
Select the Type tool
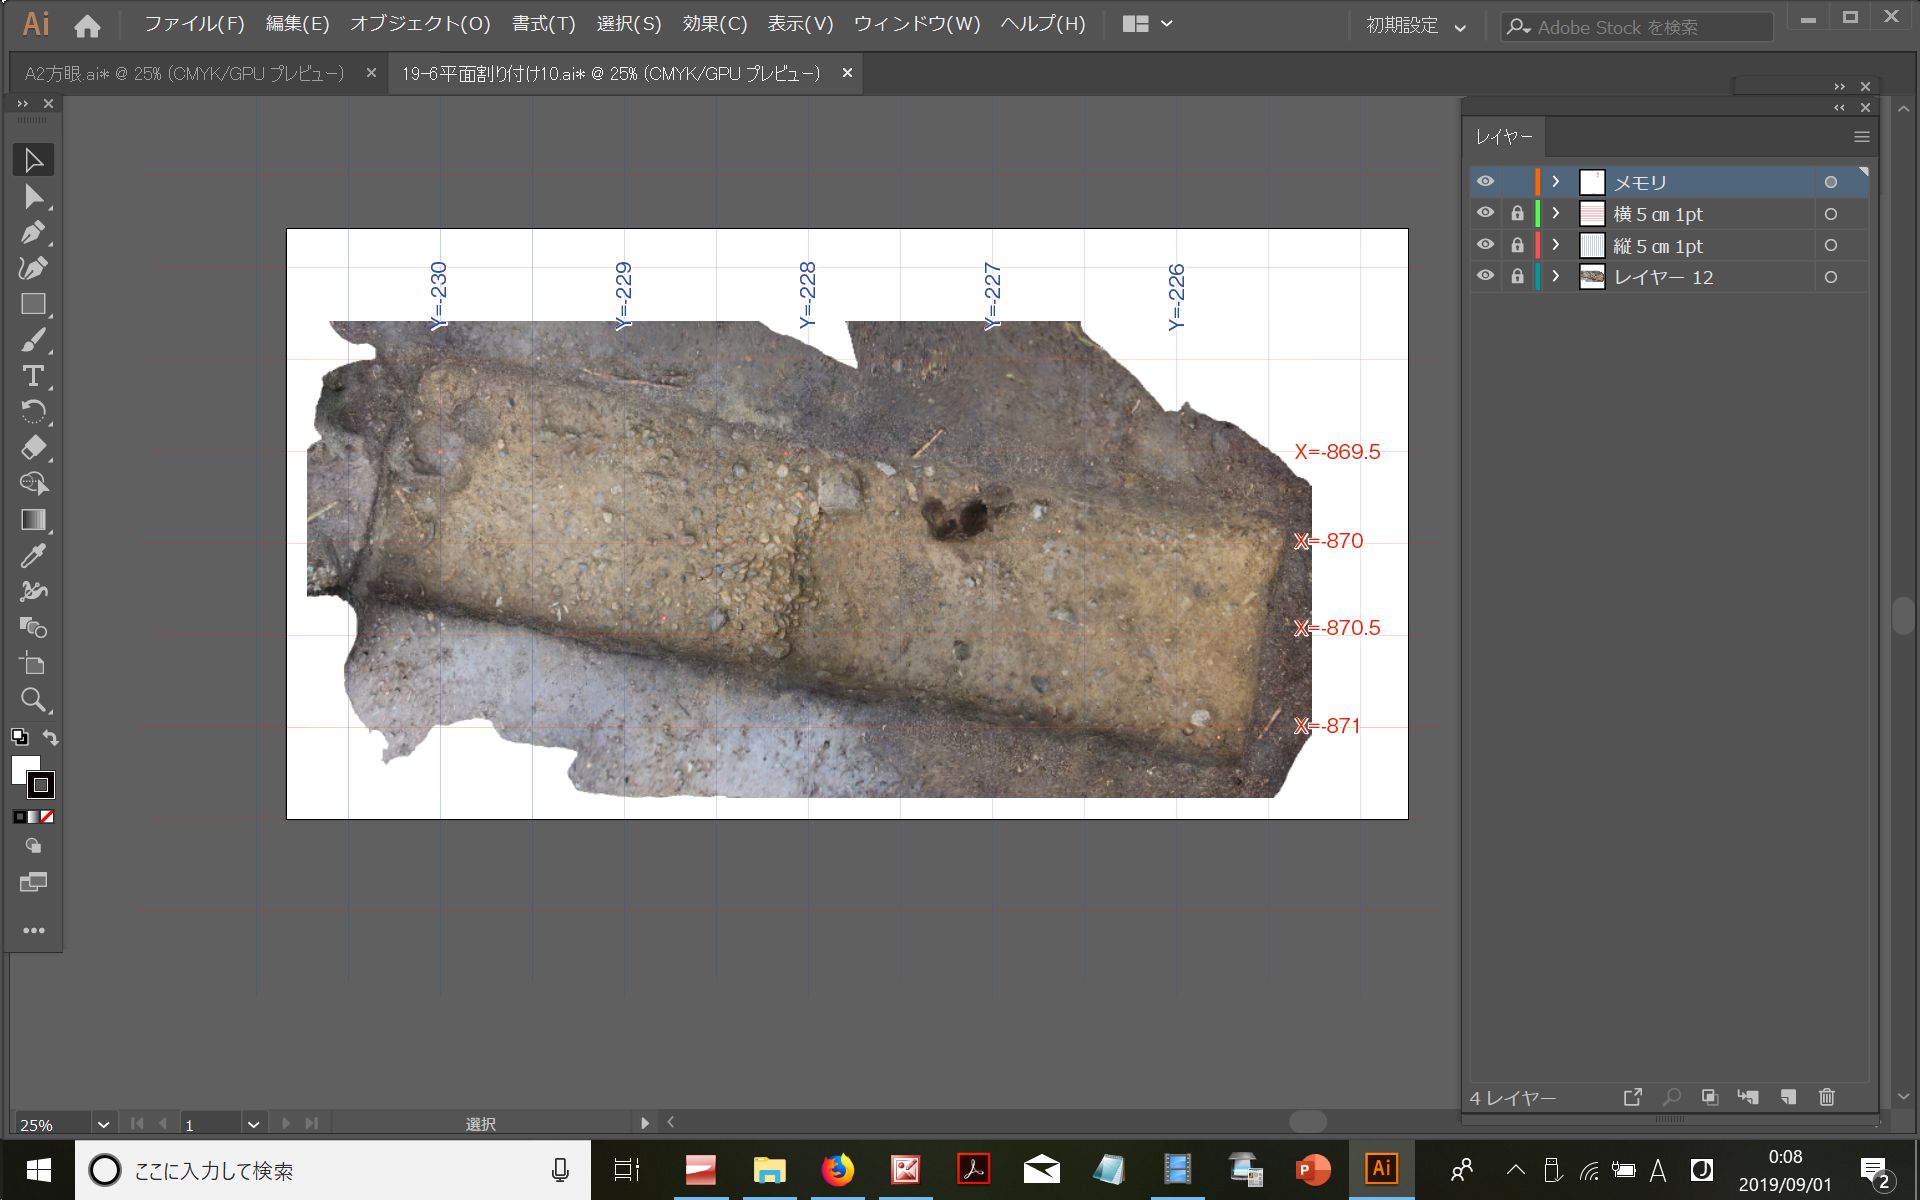(x=32, y=376)
